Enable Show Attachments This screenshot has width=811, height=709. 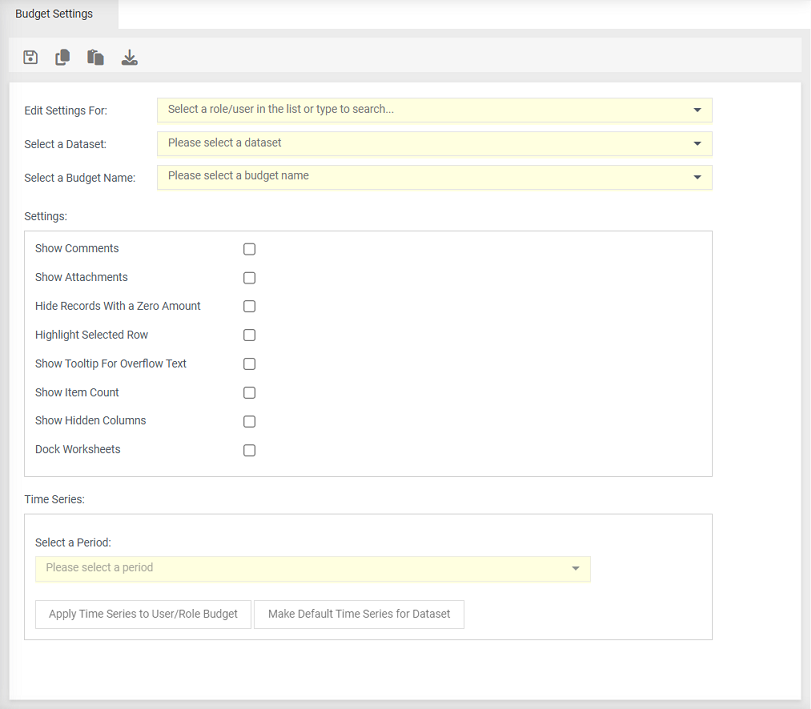point(249,278)
